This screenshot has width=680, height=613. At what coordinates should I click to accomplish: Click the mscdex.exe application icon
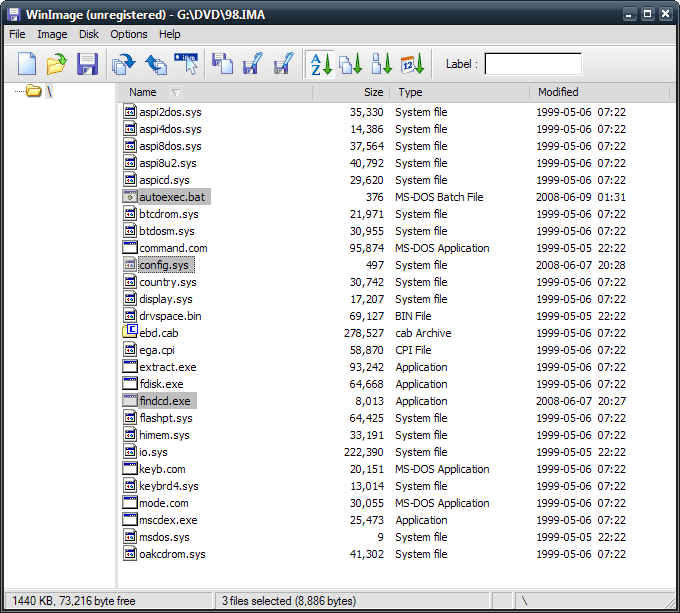pos(130,519)
